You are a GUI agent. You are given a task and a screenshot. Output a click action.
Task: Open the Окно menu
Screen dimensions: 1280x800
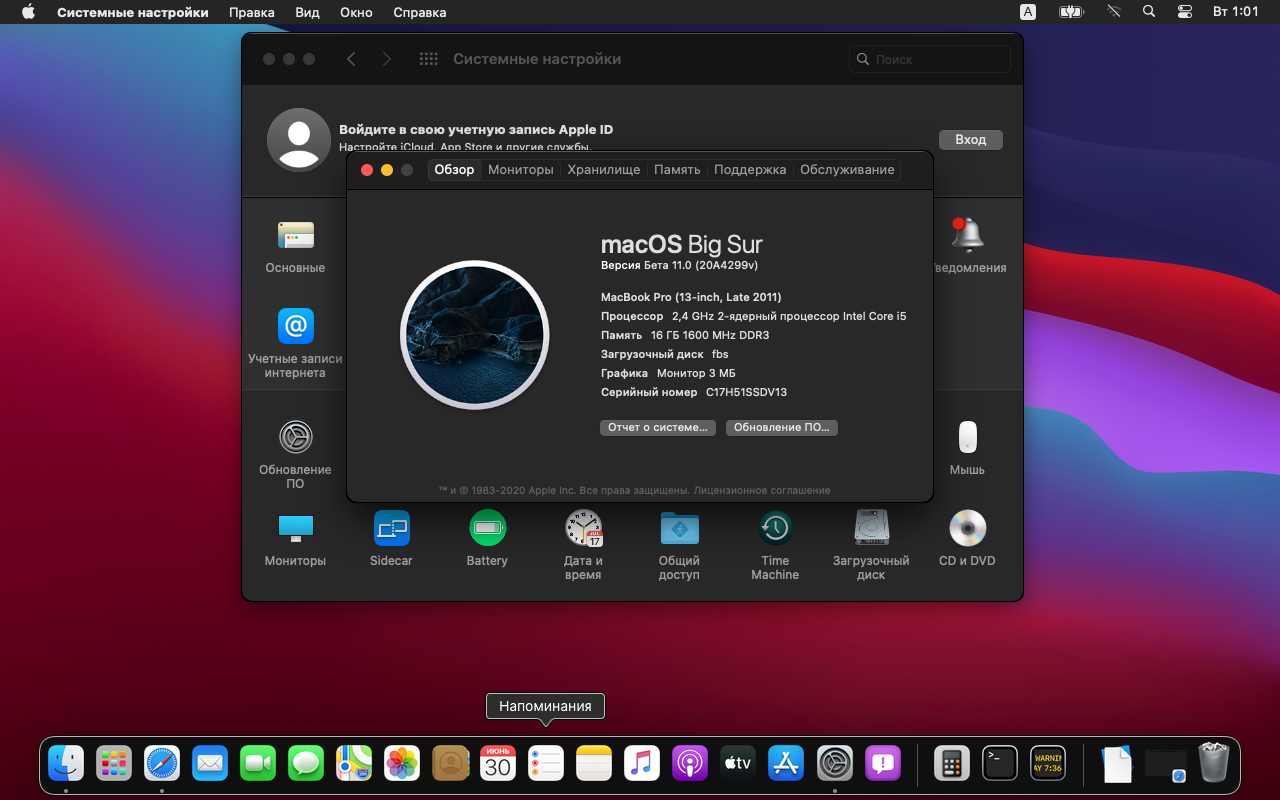[356, 12]
